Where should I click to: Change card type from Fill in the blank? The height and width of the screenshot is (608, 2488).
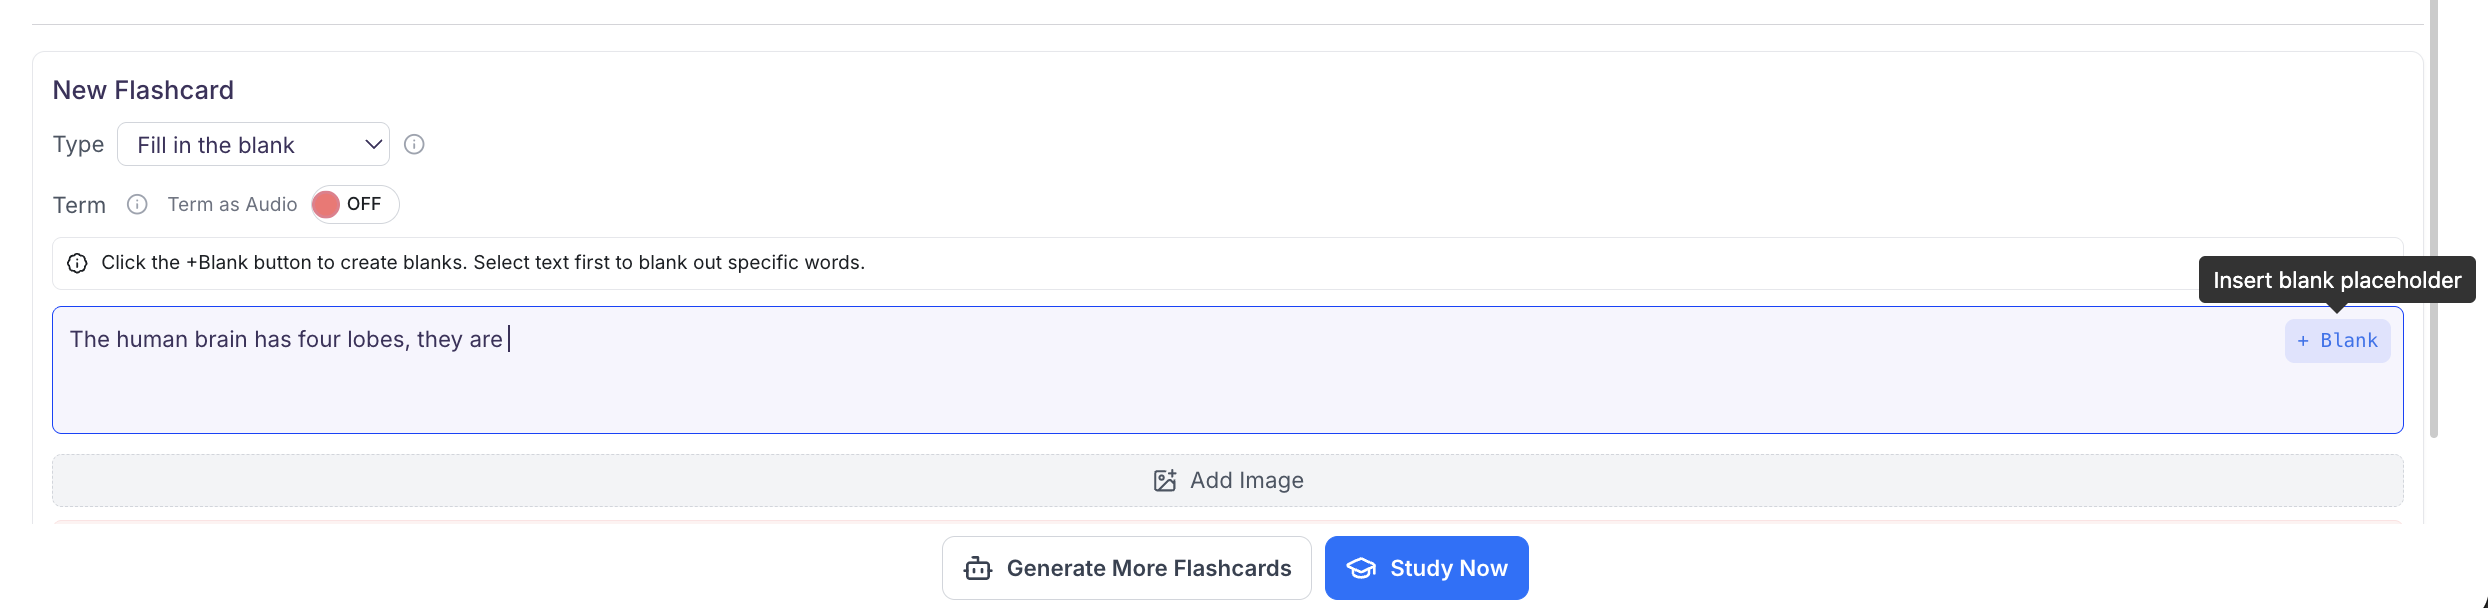coord(253,144)
